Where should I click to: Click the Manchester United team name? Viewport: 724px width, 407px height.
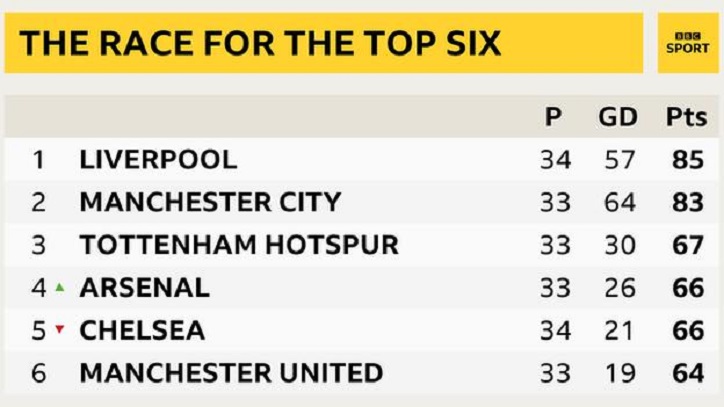click(231, 373)
